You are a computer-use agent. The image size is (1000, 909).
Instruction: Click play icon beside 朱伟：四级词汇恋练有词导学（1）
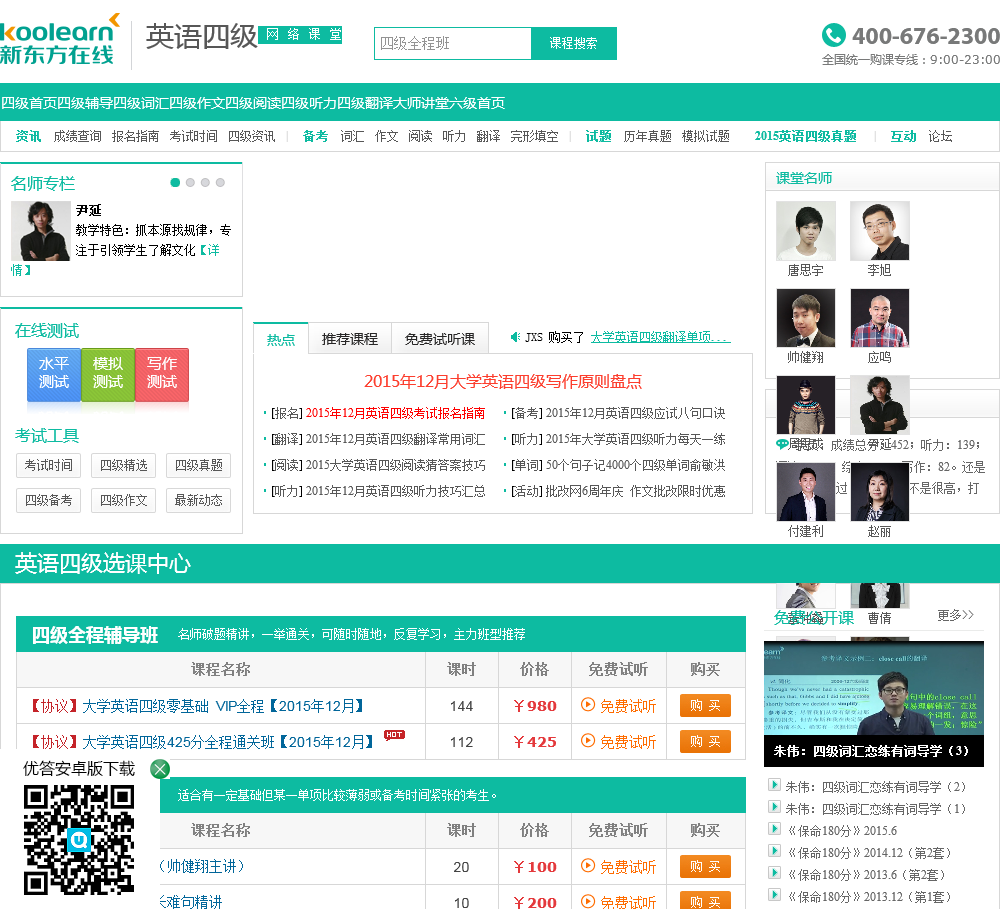[774, 807]
